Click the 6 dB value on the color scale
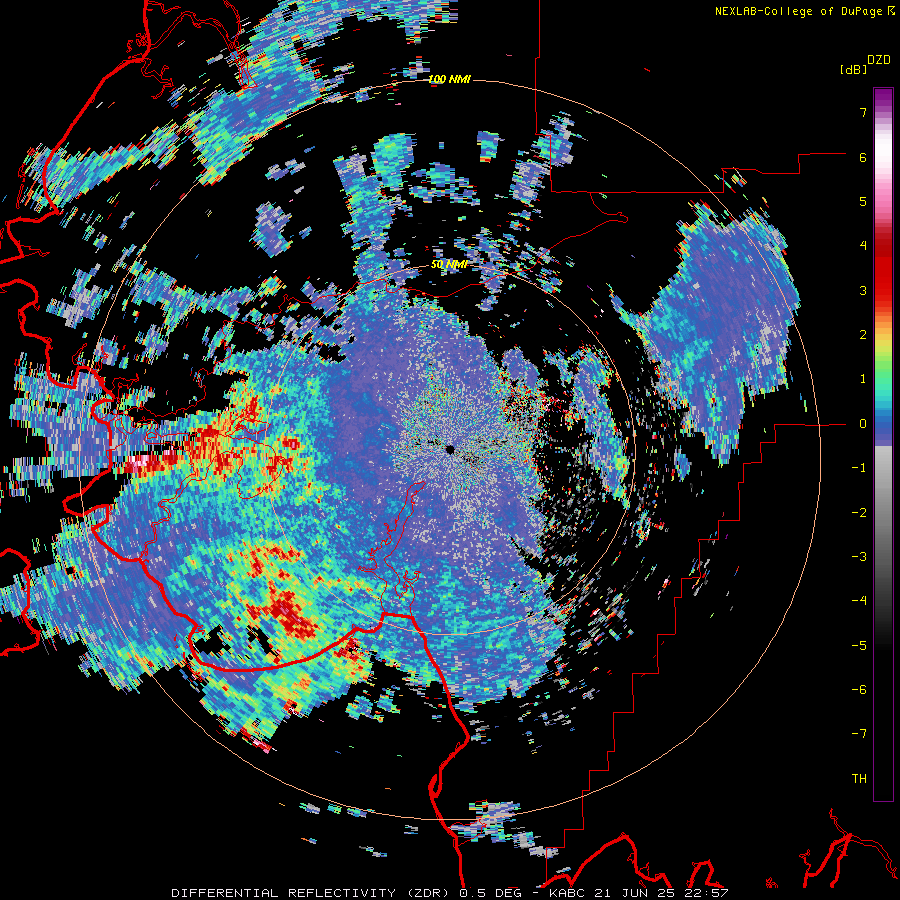 (x=863, y=157)
